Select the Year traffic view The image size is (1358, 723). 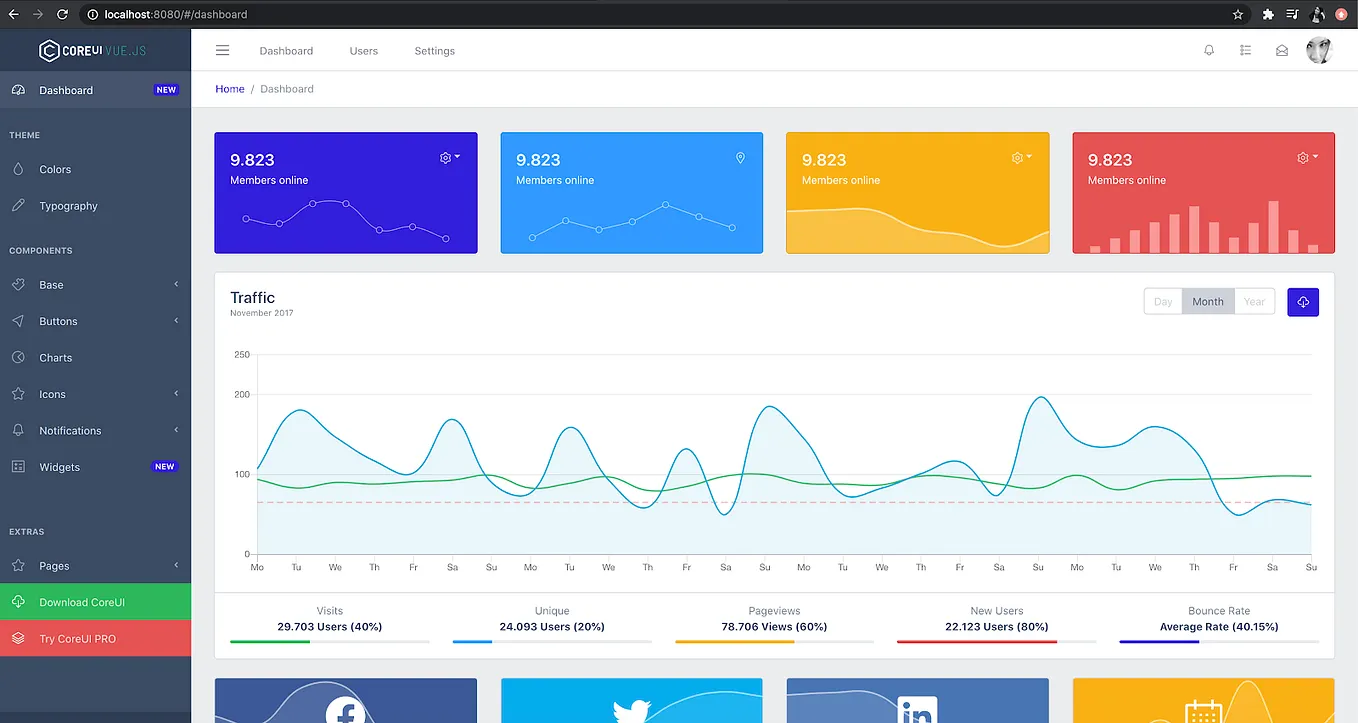[1255, 301]
